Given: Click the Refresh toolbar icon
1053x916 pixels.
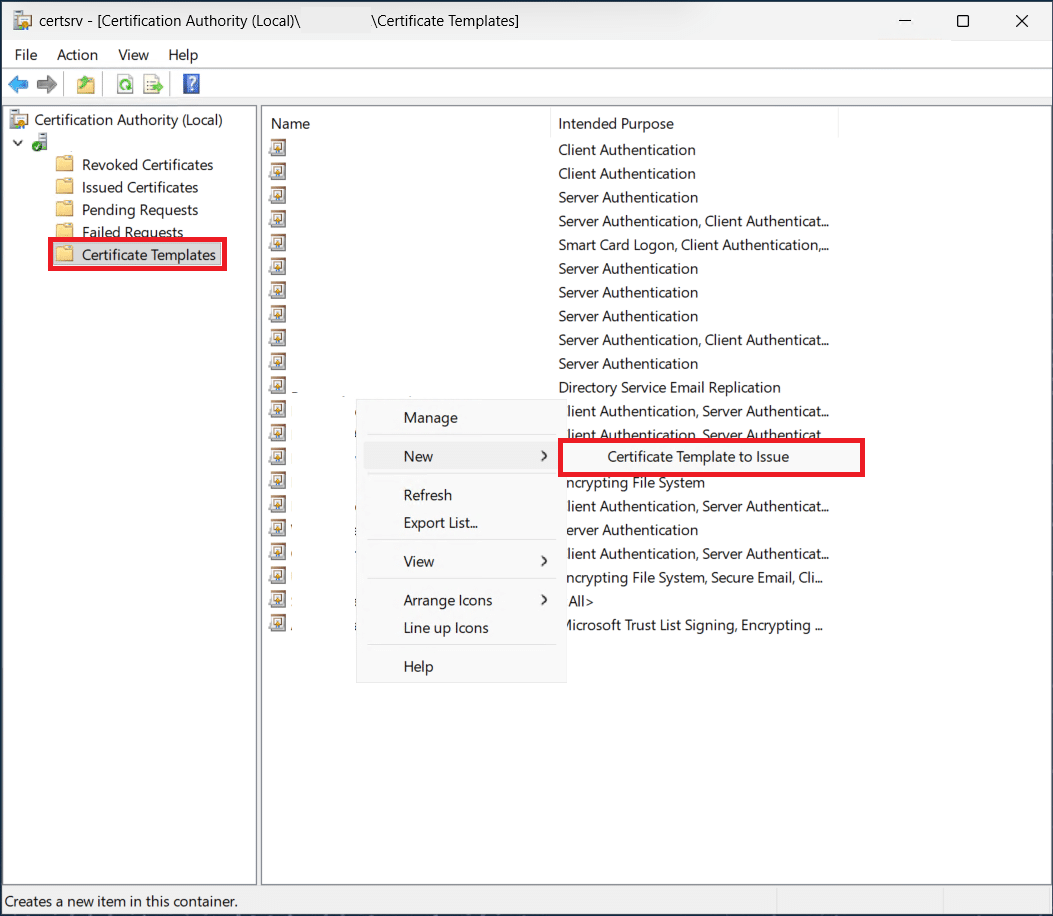Looking at the screenshot, I should (125, 85).
